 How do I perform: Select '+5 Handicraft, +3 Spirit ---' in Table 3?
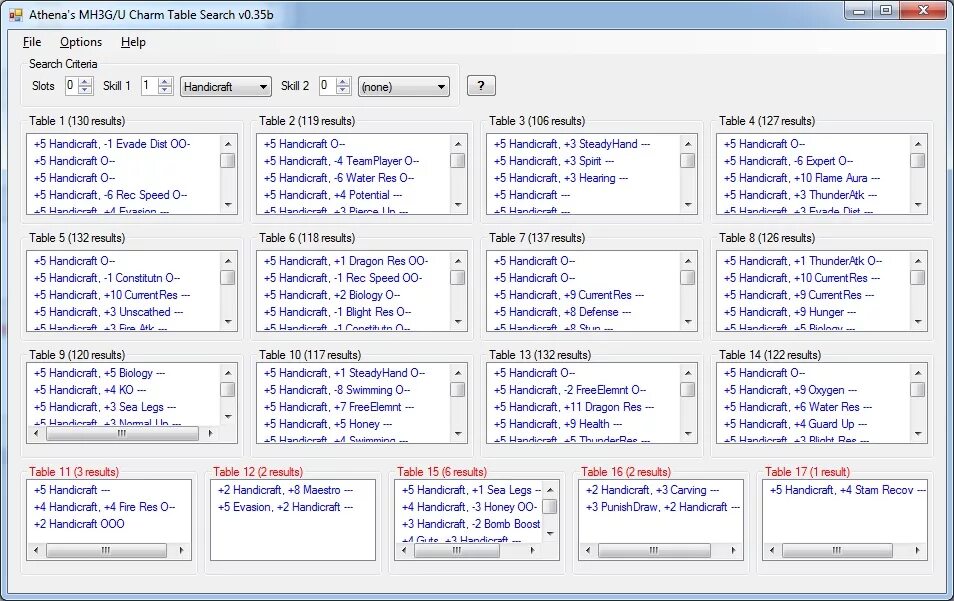[x=554, y=161]
